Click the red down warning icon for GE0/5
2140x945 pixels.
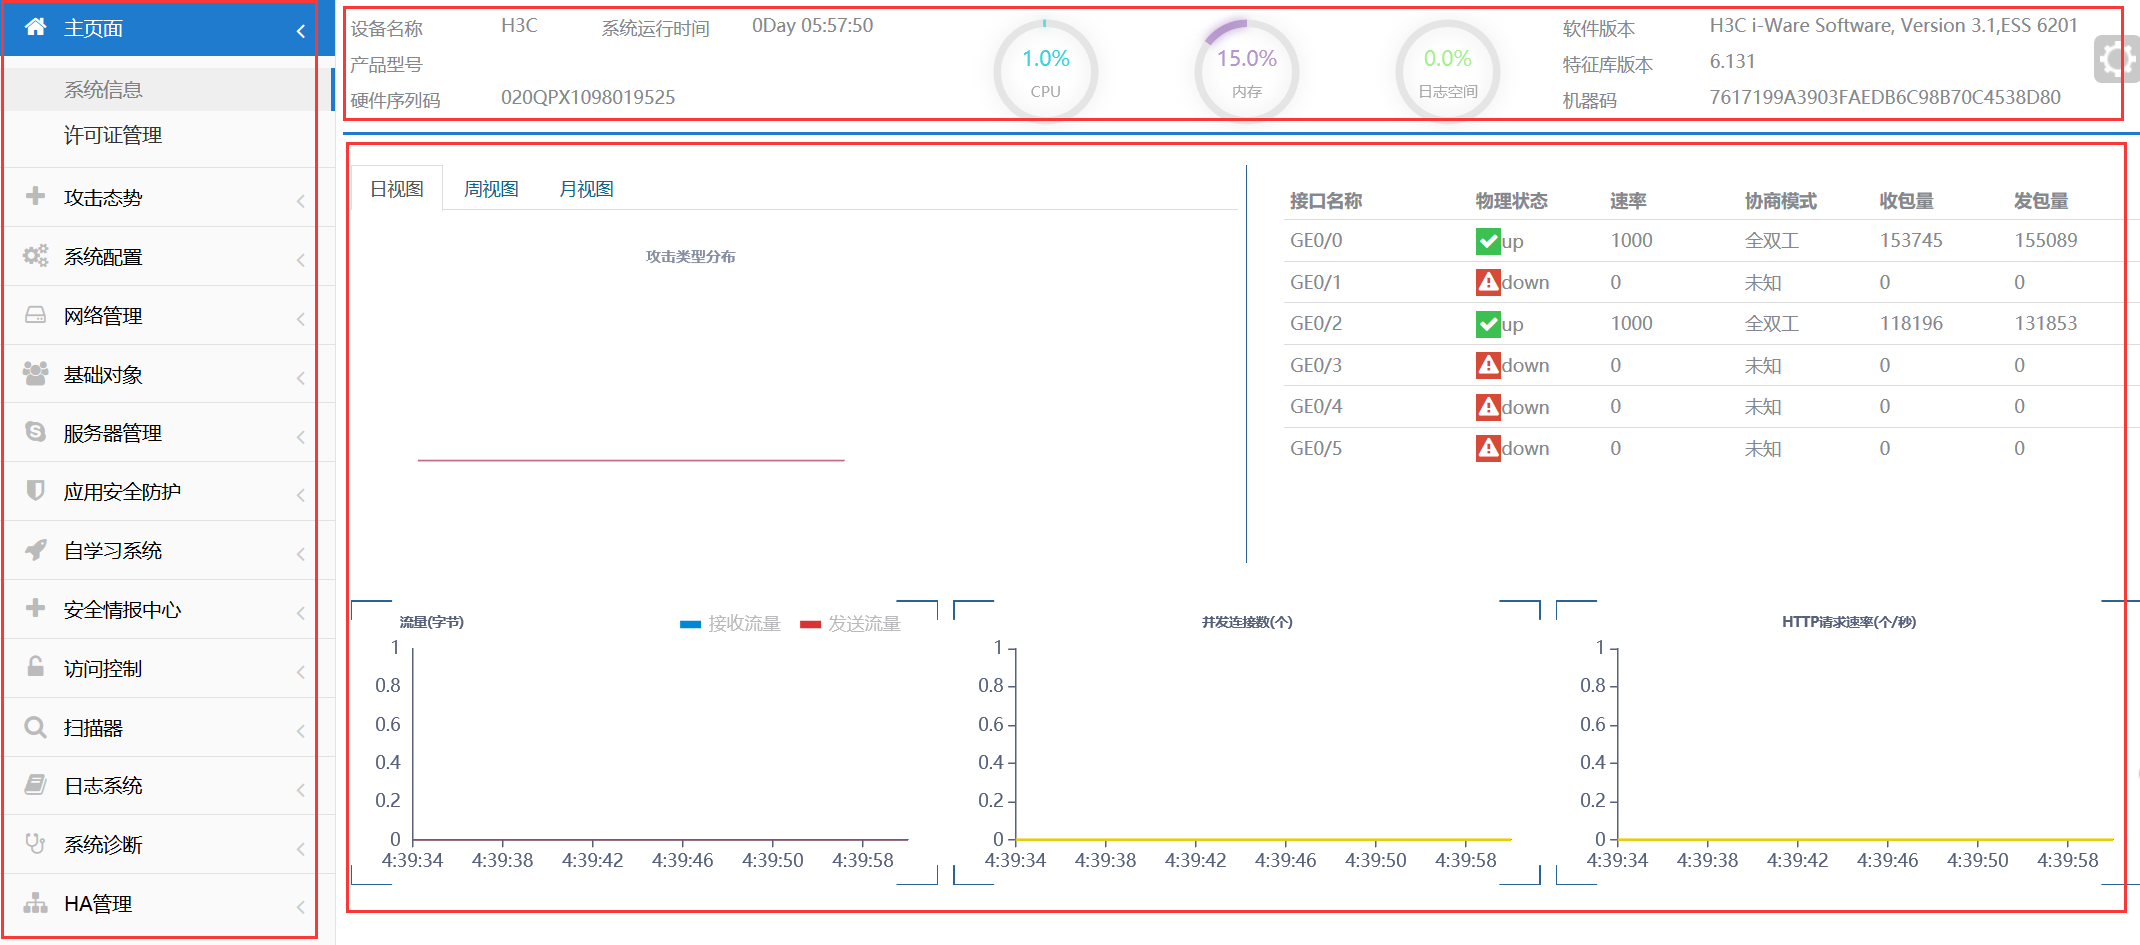click(1487, 448)
